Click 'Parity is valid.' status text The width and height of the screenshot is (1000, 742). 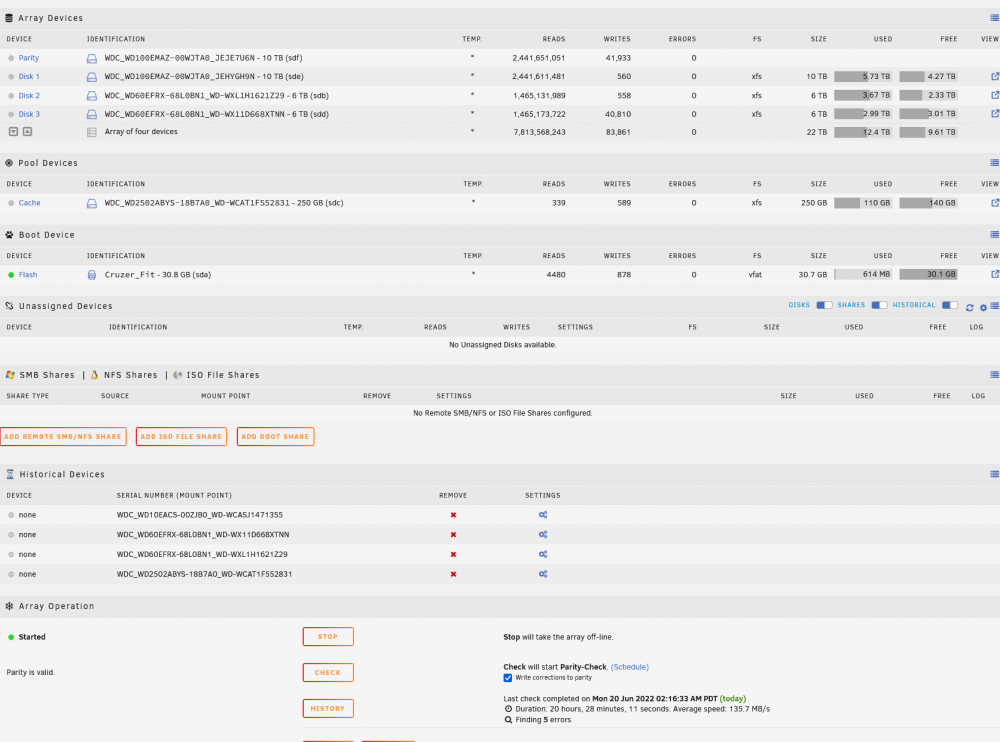tap(31, 672)
